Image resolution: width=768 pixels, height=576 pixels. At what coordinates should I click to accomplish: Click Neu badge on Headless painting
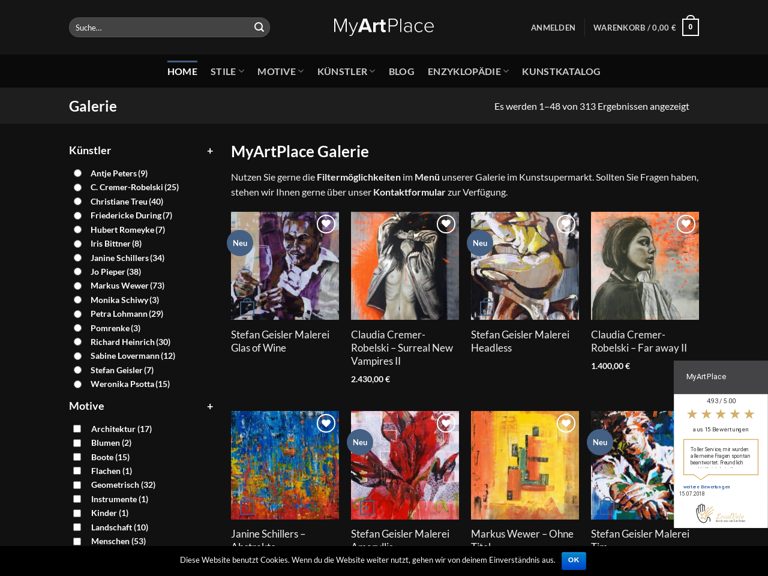coord(480,243)
